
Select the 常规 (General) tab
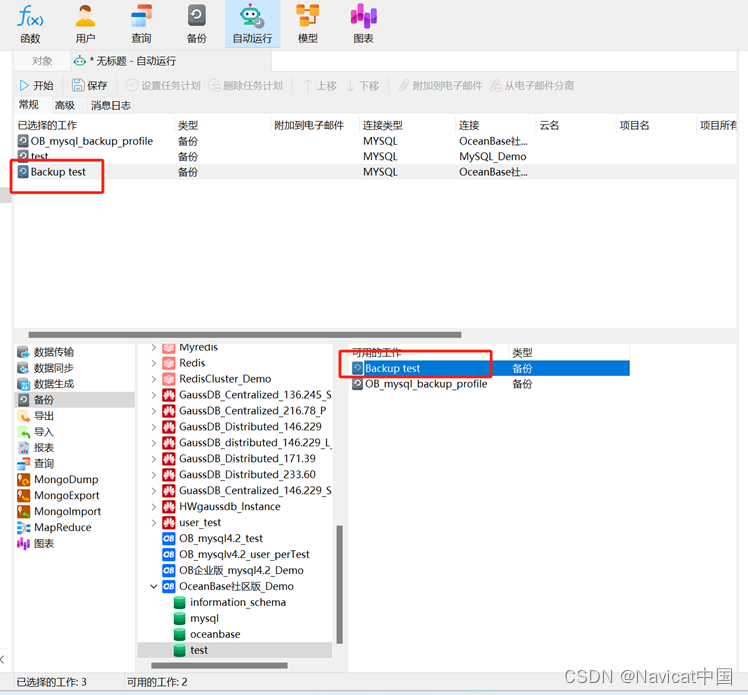pyautogui.click(x=29, y=104)
